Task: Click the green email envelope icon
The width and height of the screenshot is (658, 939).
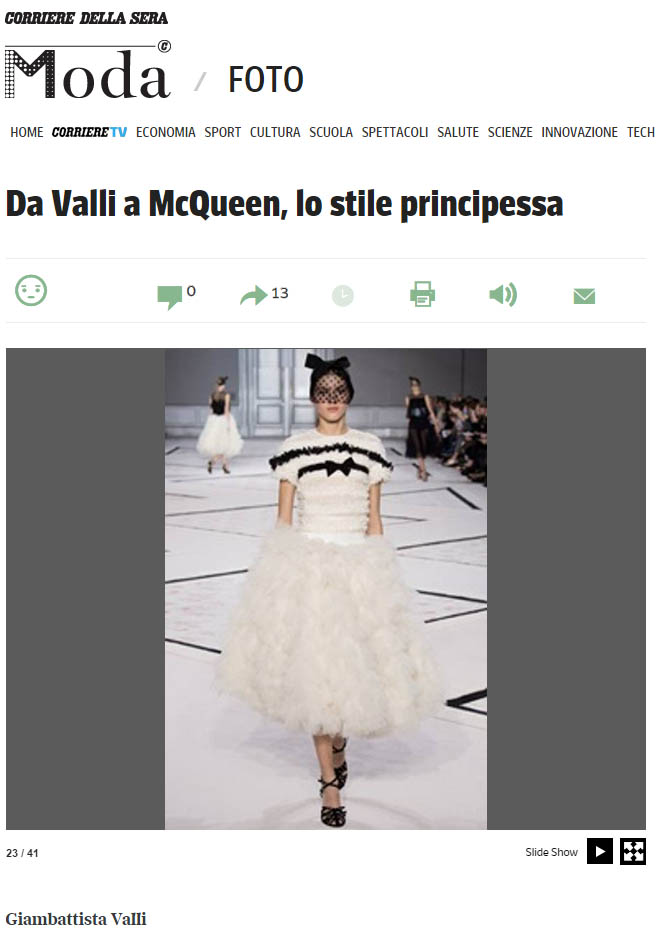Action: pos(584,296)
